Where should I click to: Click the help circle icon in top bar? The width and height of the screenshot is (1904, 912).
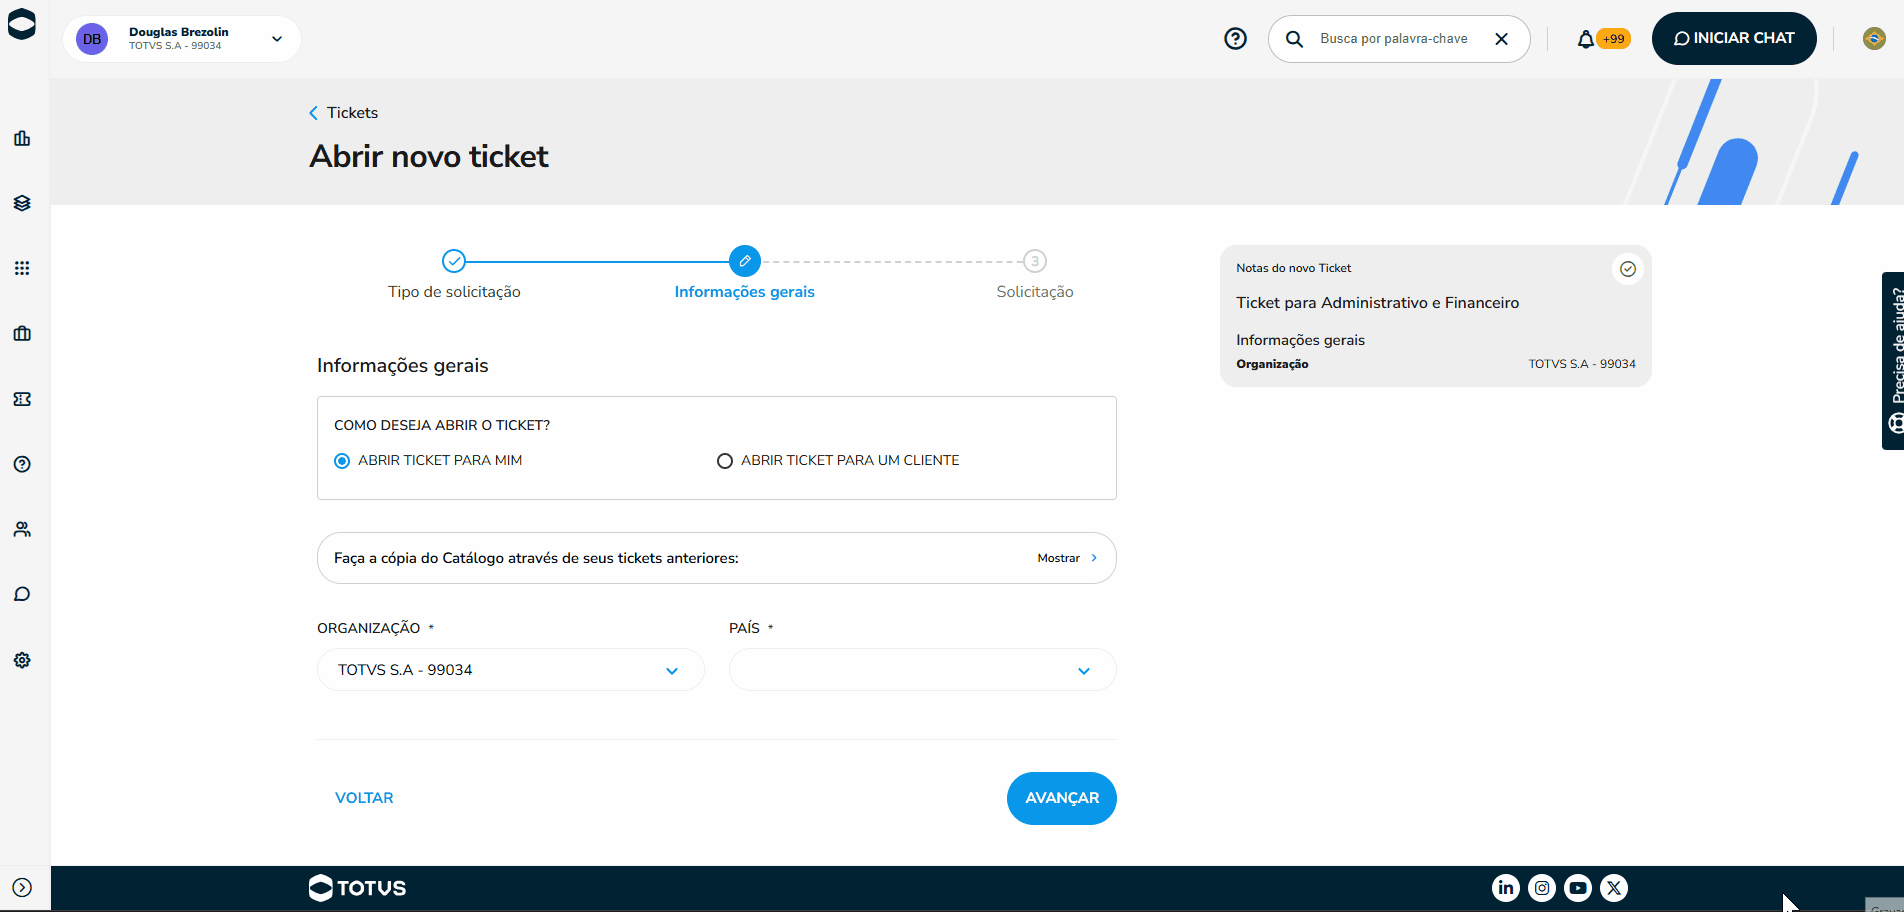(1236, 38)
